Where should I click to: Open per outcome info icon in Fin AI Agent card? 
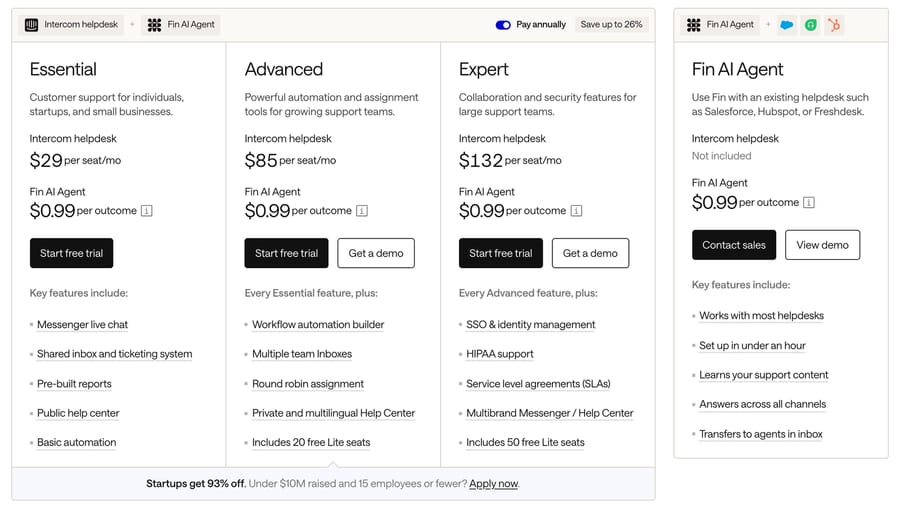pos(809,203)
